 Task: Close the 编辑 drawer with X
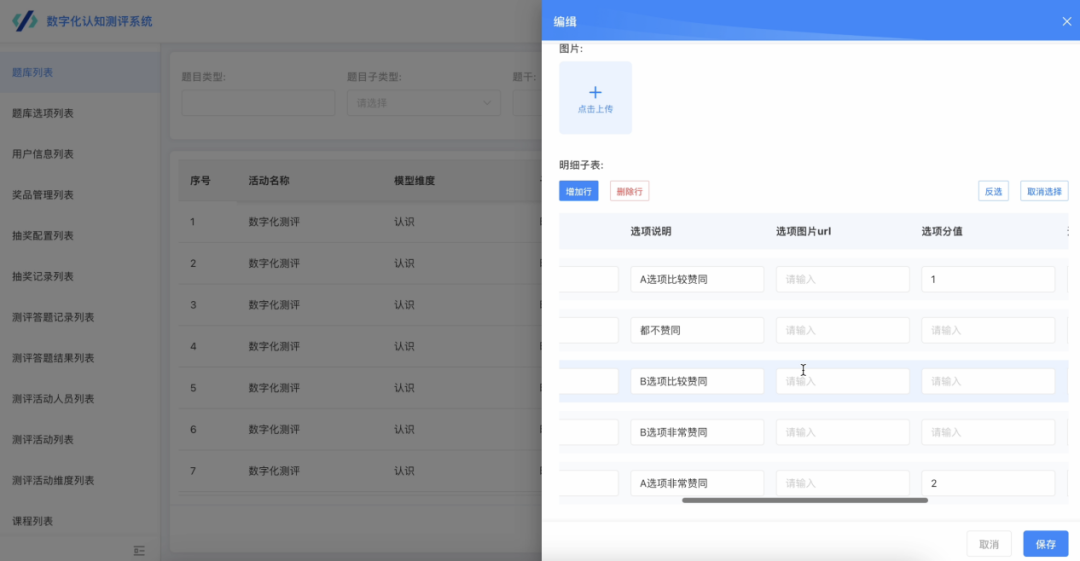1066,21
